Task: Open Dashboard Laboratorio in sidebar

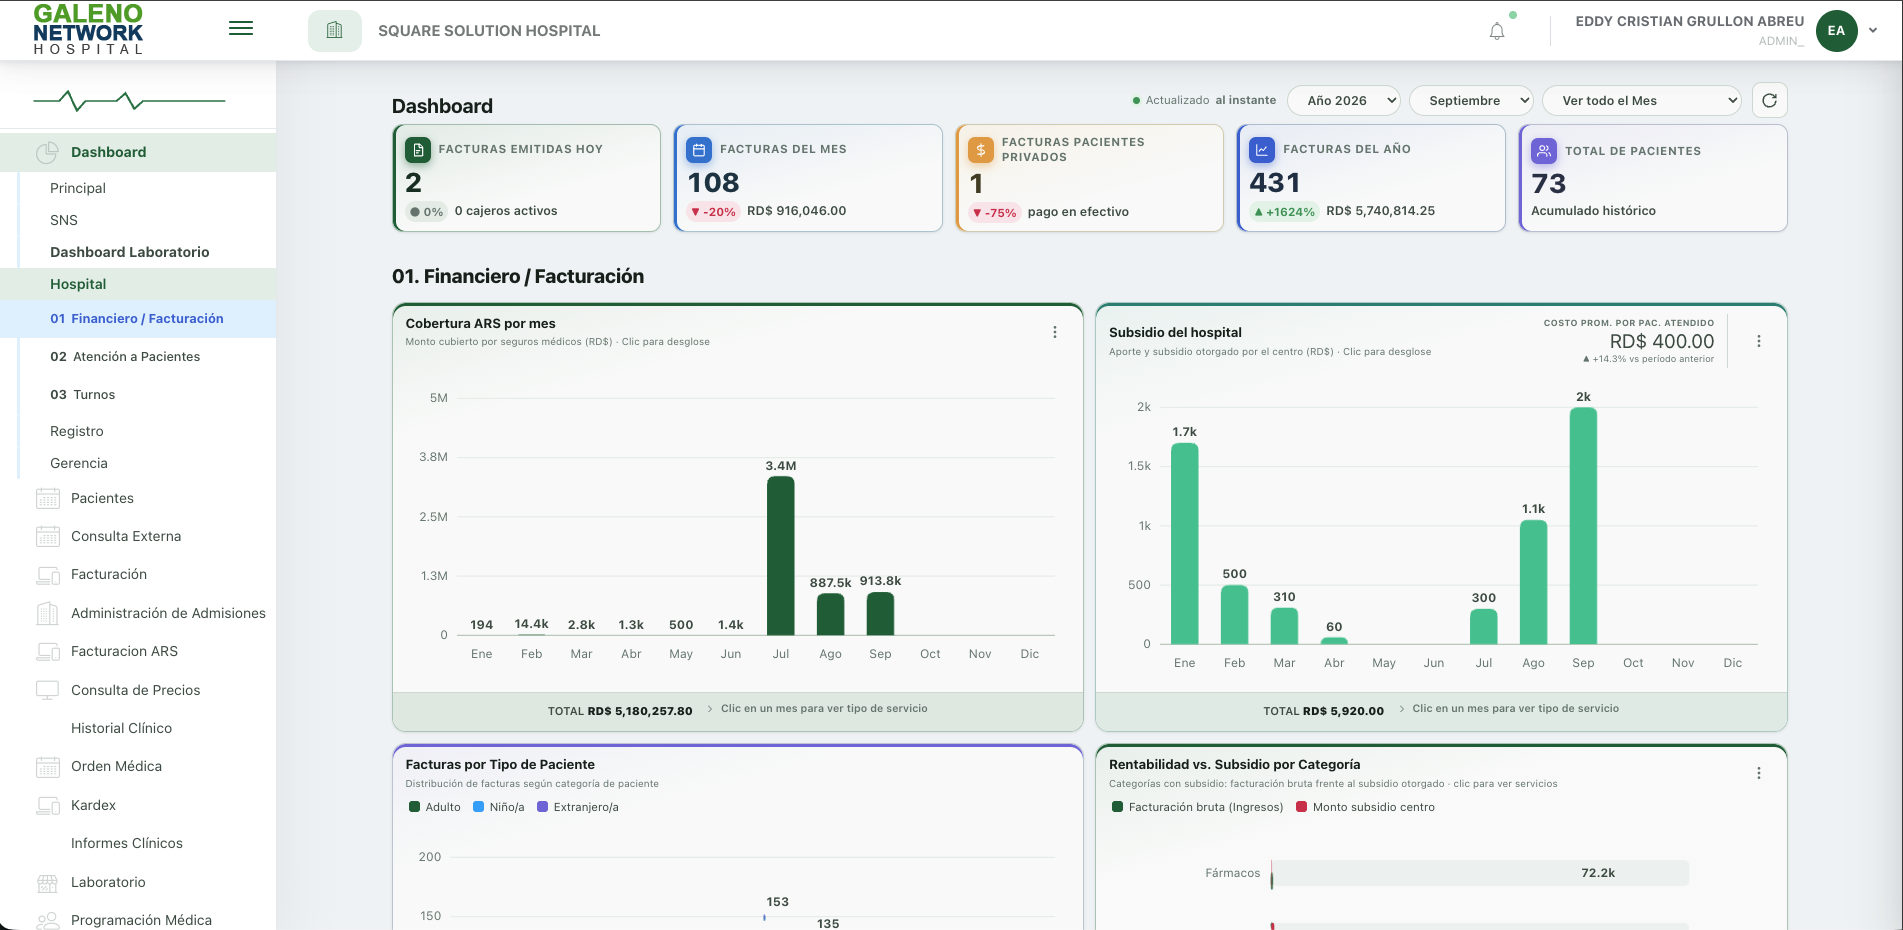Action: (130, 252)
